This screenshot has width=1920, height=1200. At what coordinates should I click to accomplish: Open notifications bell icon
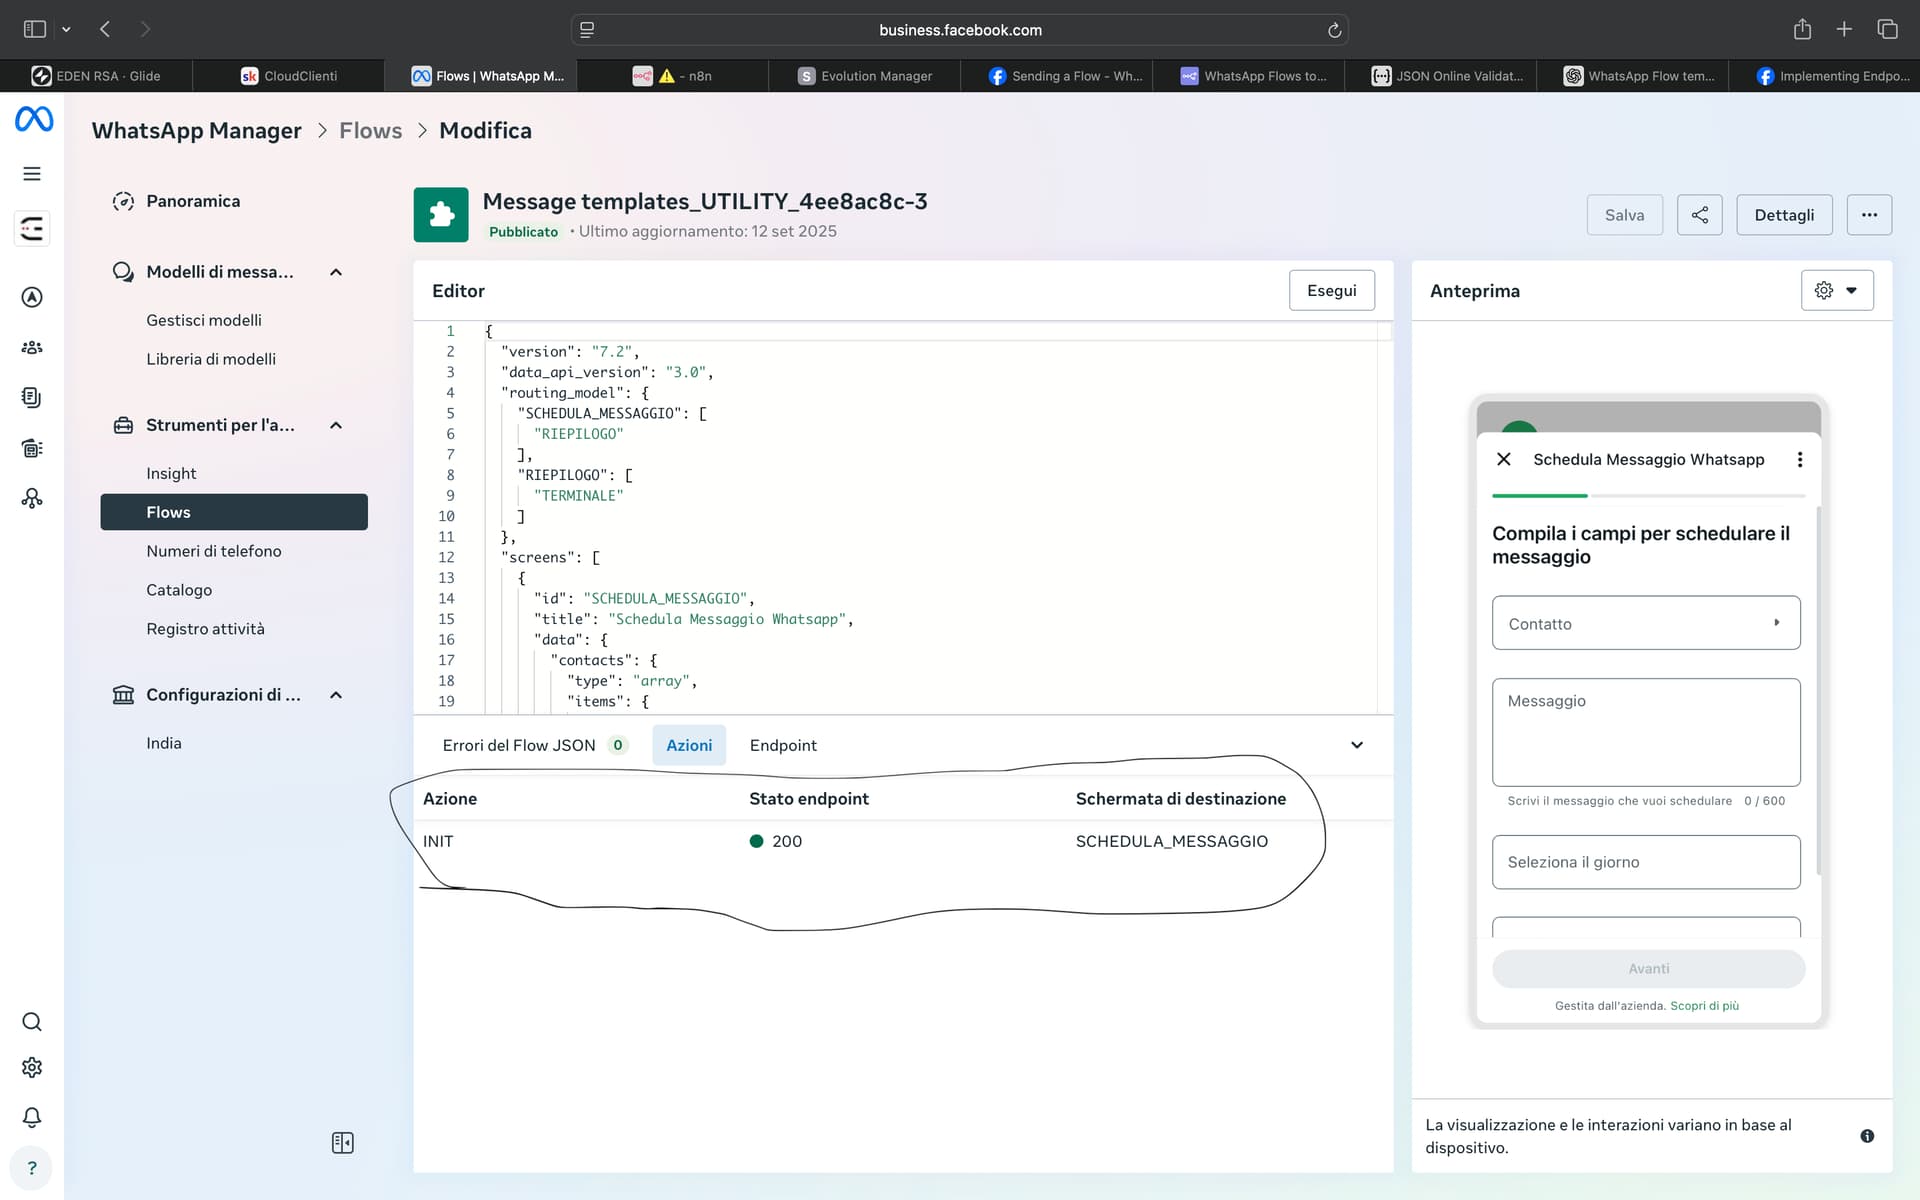pos(32,1117)
